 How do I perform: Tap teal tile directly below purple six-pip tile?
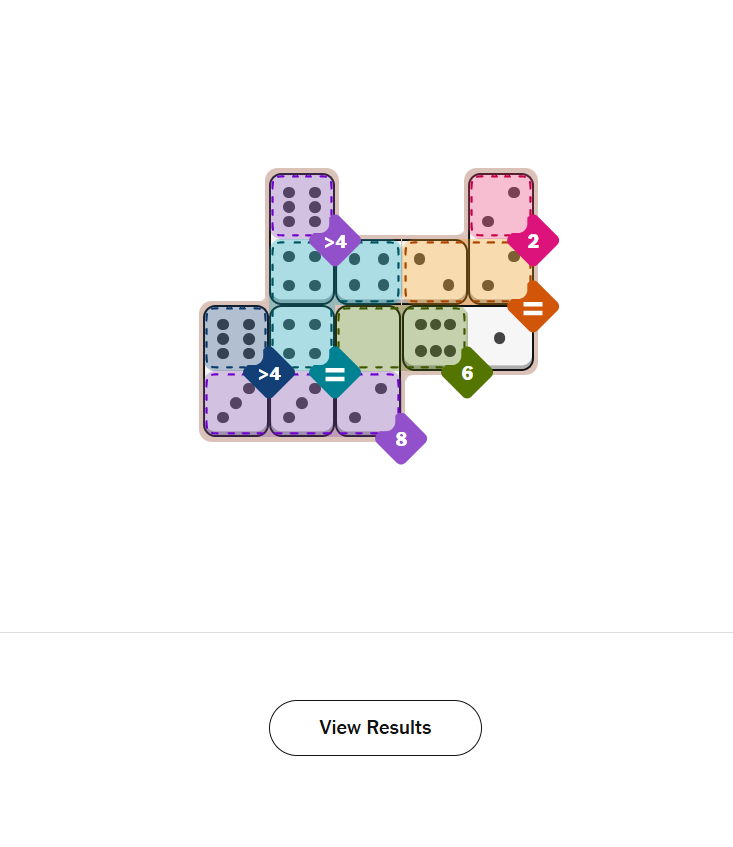(x=302, y=271)
